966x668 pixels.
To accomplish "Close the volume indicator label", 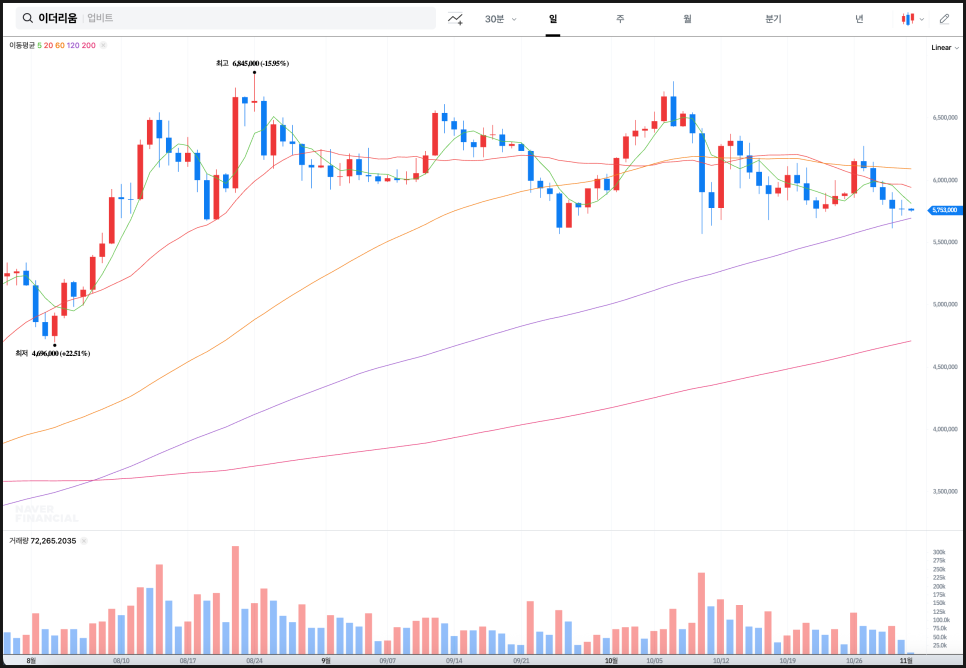I will coord(85,541).
